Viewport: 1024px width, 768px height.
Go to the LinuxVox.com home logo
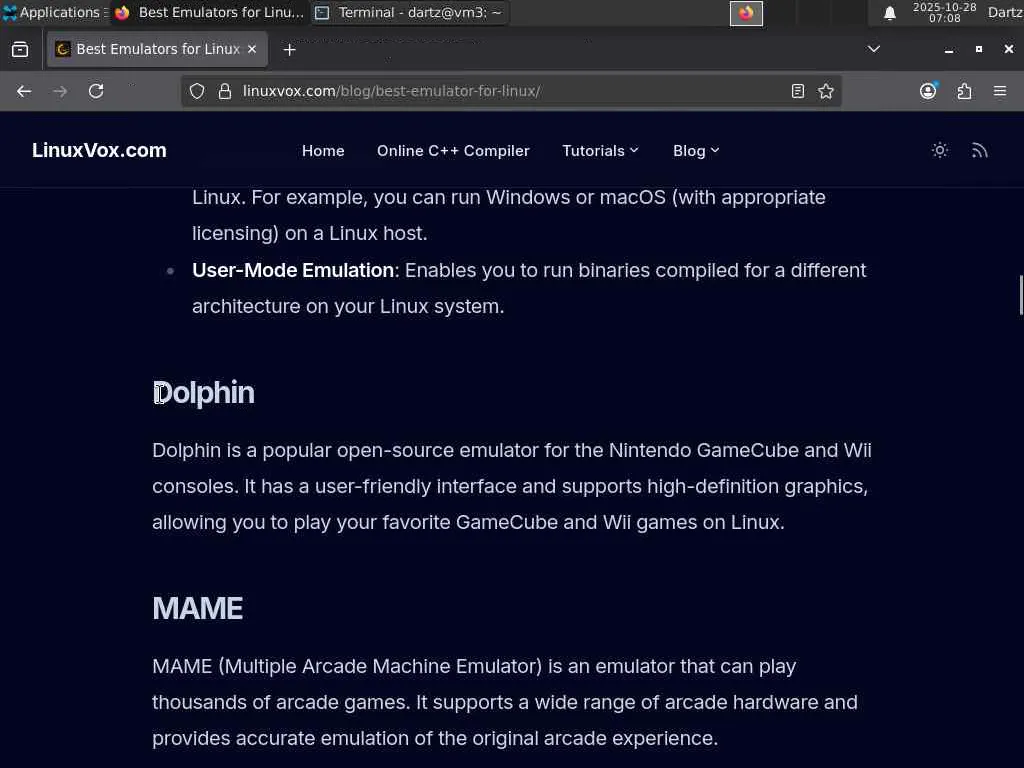(99, 150)
